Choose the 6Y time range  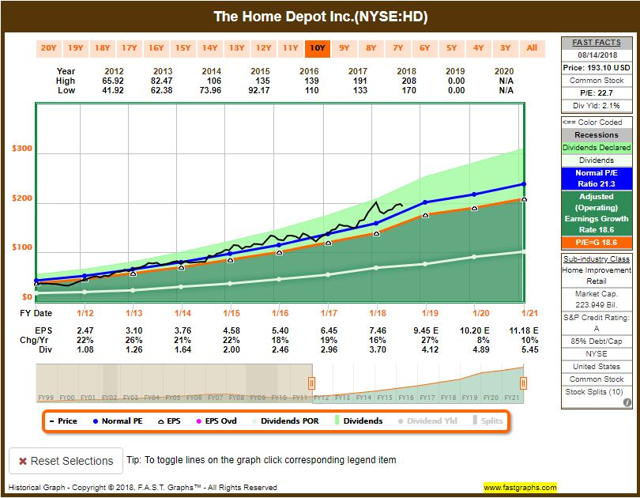pyautogui.click(x=425, y=48)
